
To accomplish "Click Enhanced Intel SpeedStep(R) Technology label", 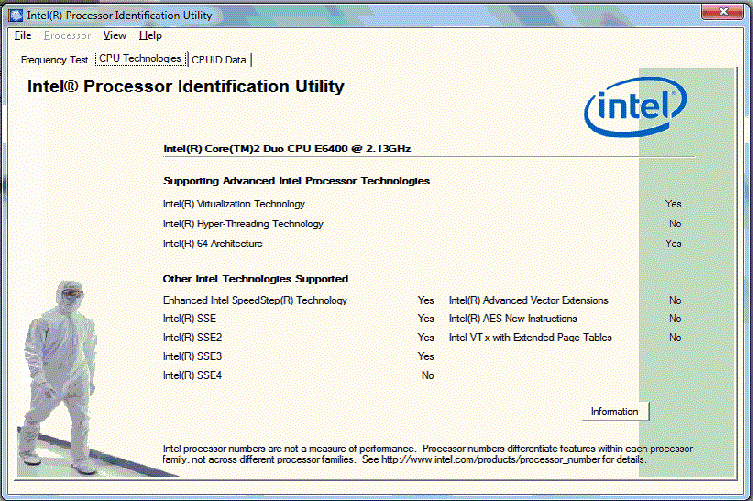I will point(255,300).
